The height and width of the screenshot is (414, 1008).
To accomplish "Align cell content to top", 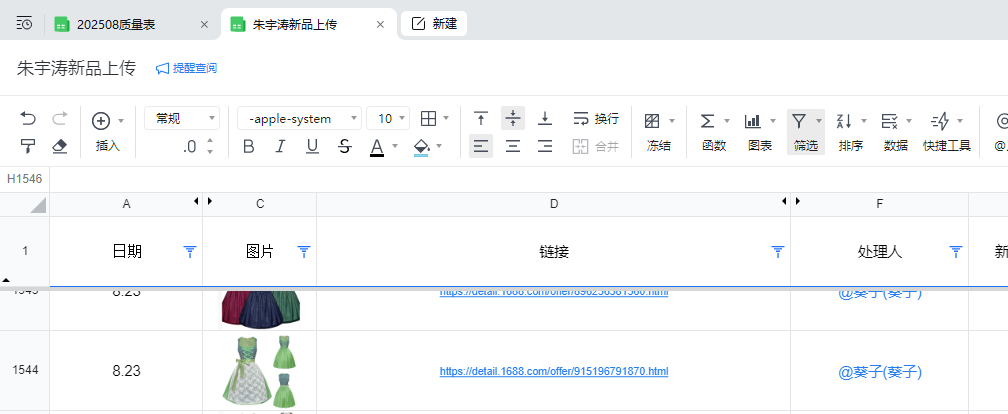I will [x=481, y=119].
